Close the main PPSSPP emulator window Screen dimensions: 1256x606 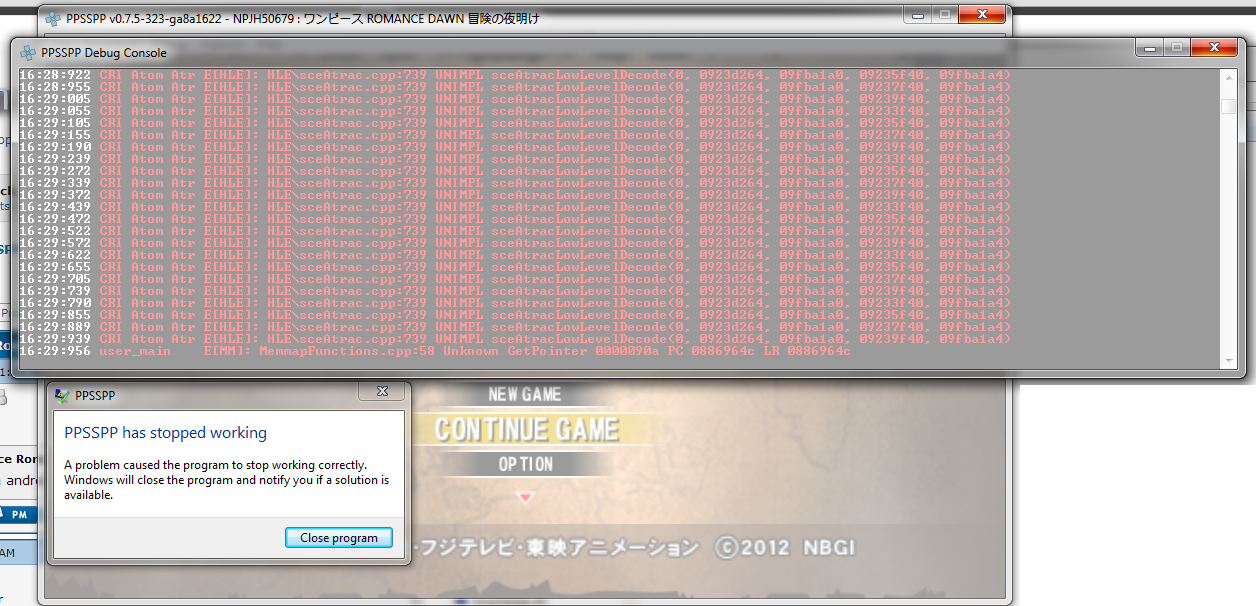click(982, 14)
